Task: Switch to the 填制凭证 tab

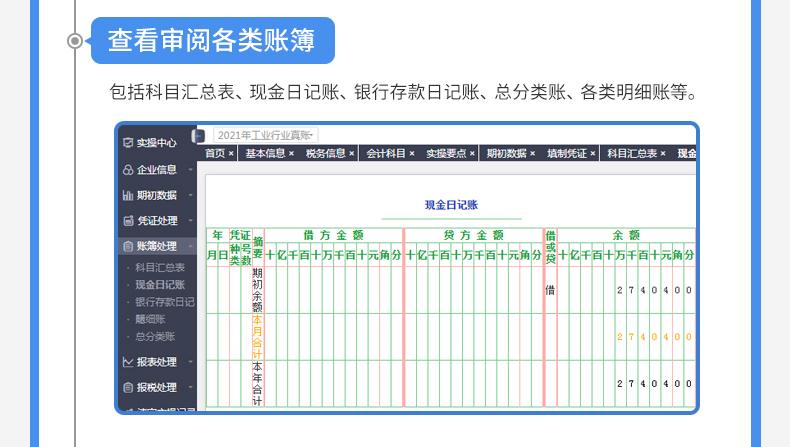Action: [567, 153]
